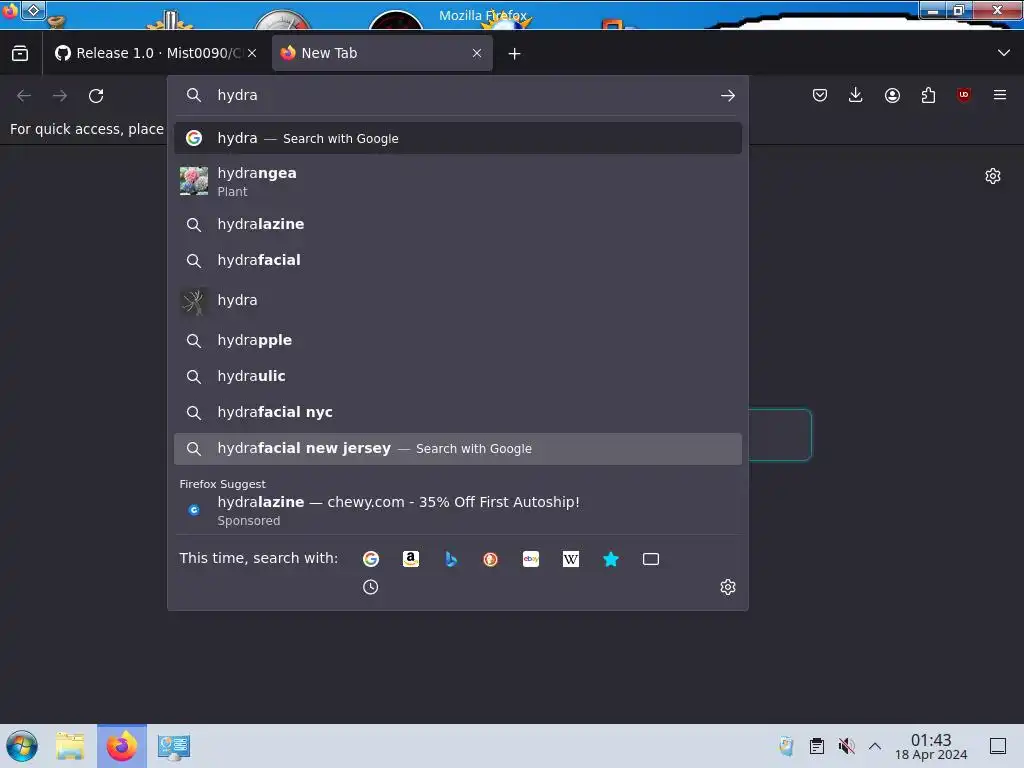
Task: Select hydra suggestion with thumbnail
Action: [x=458, y=300]
